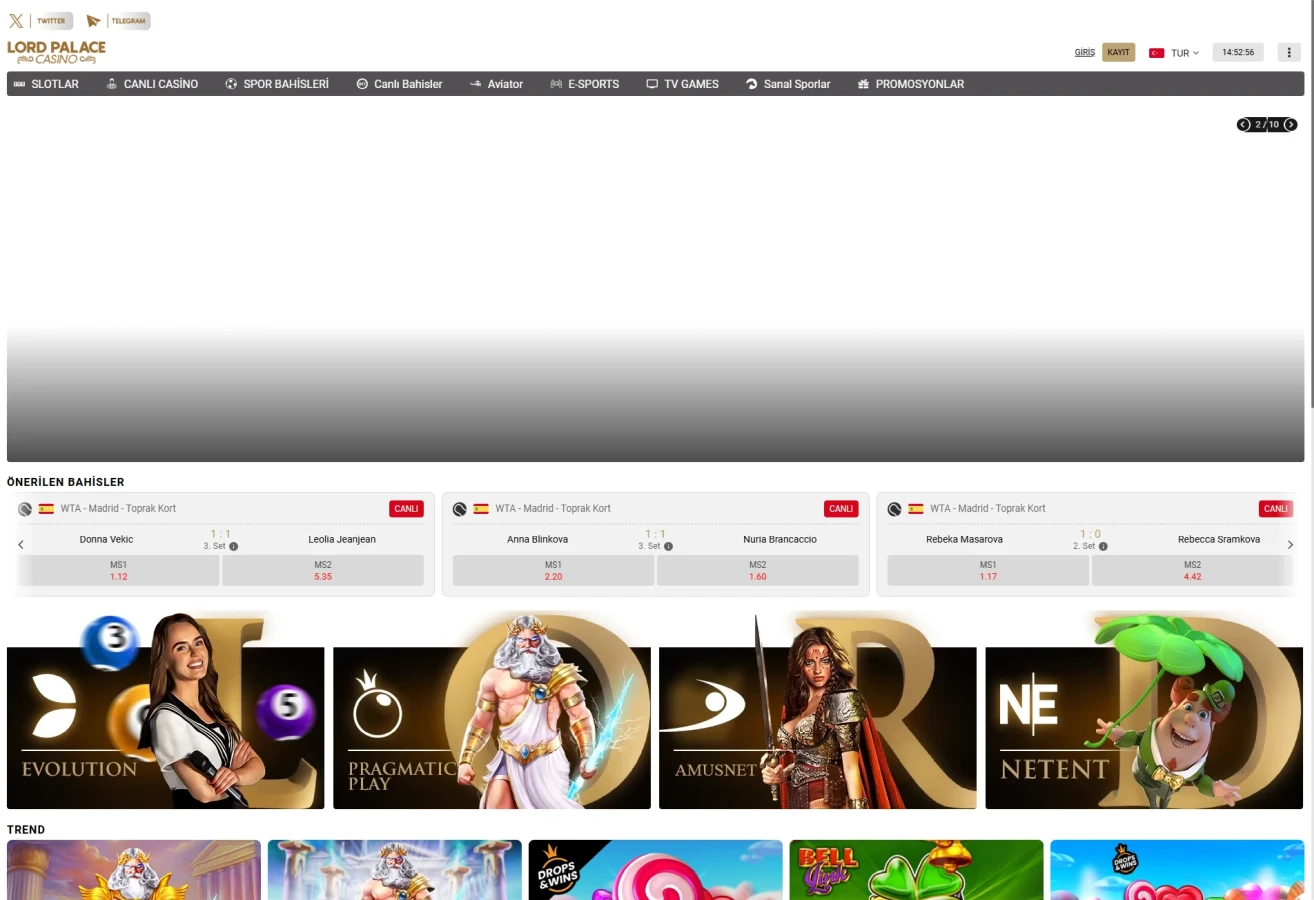
Task: Click the 14:52:56 clock display
Action: pyautogui.click(x=1238, y=52)
